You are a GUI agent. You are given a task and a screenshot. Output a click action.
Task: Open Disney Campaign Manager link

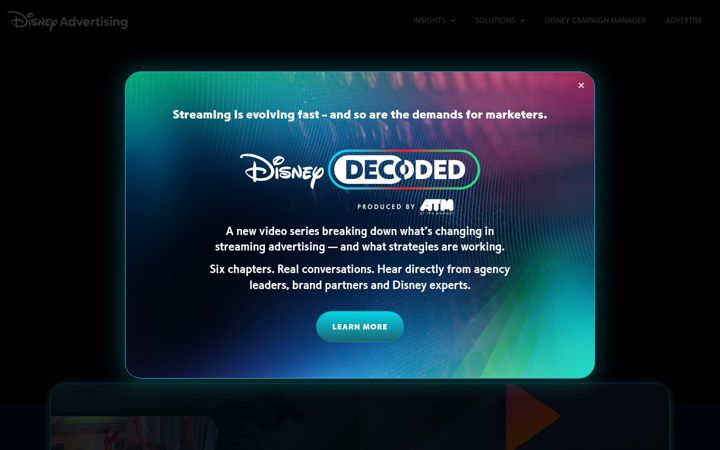click(x=595, y=20)
